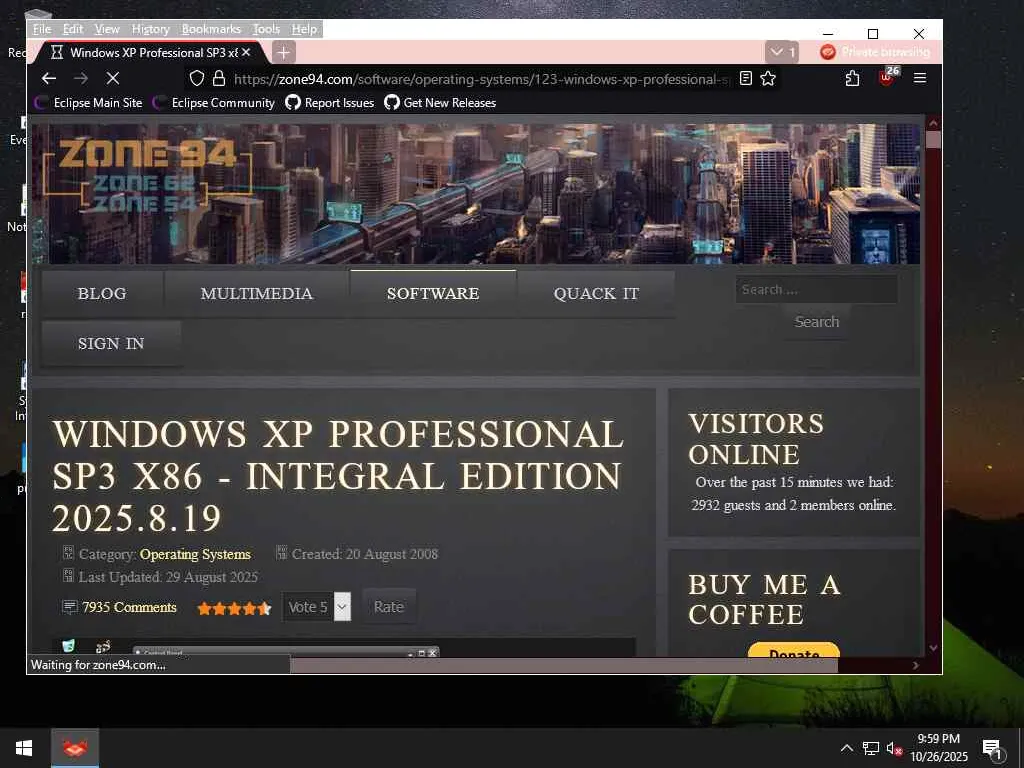Open the notification center icon
Viewport: 1024px width, 768px height.
[992, 748]
